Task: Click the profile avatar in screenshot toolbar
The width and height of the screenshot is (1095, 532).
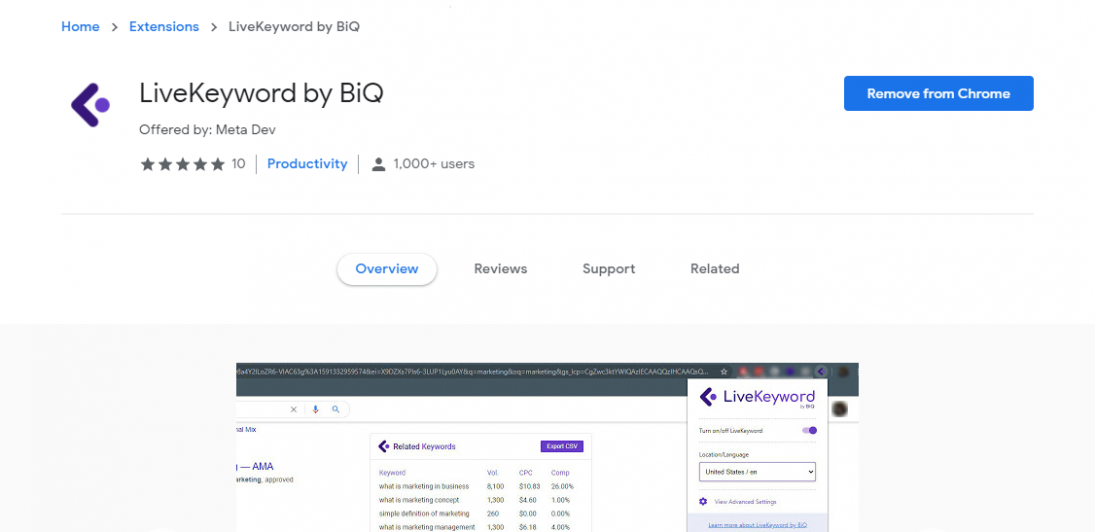Action: coord(844,372)
